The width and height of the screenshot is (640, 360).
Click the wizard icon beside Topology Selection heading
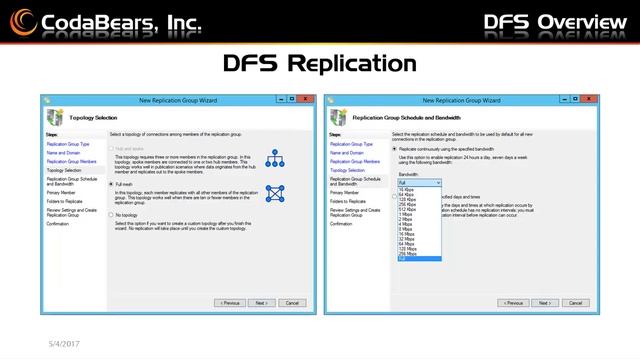coord(55,118)
